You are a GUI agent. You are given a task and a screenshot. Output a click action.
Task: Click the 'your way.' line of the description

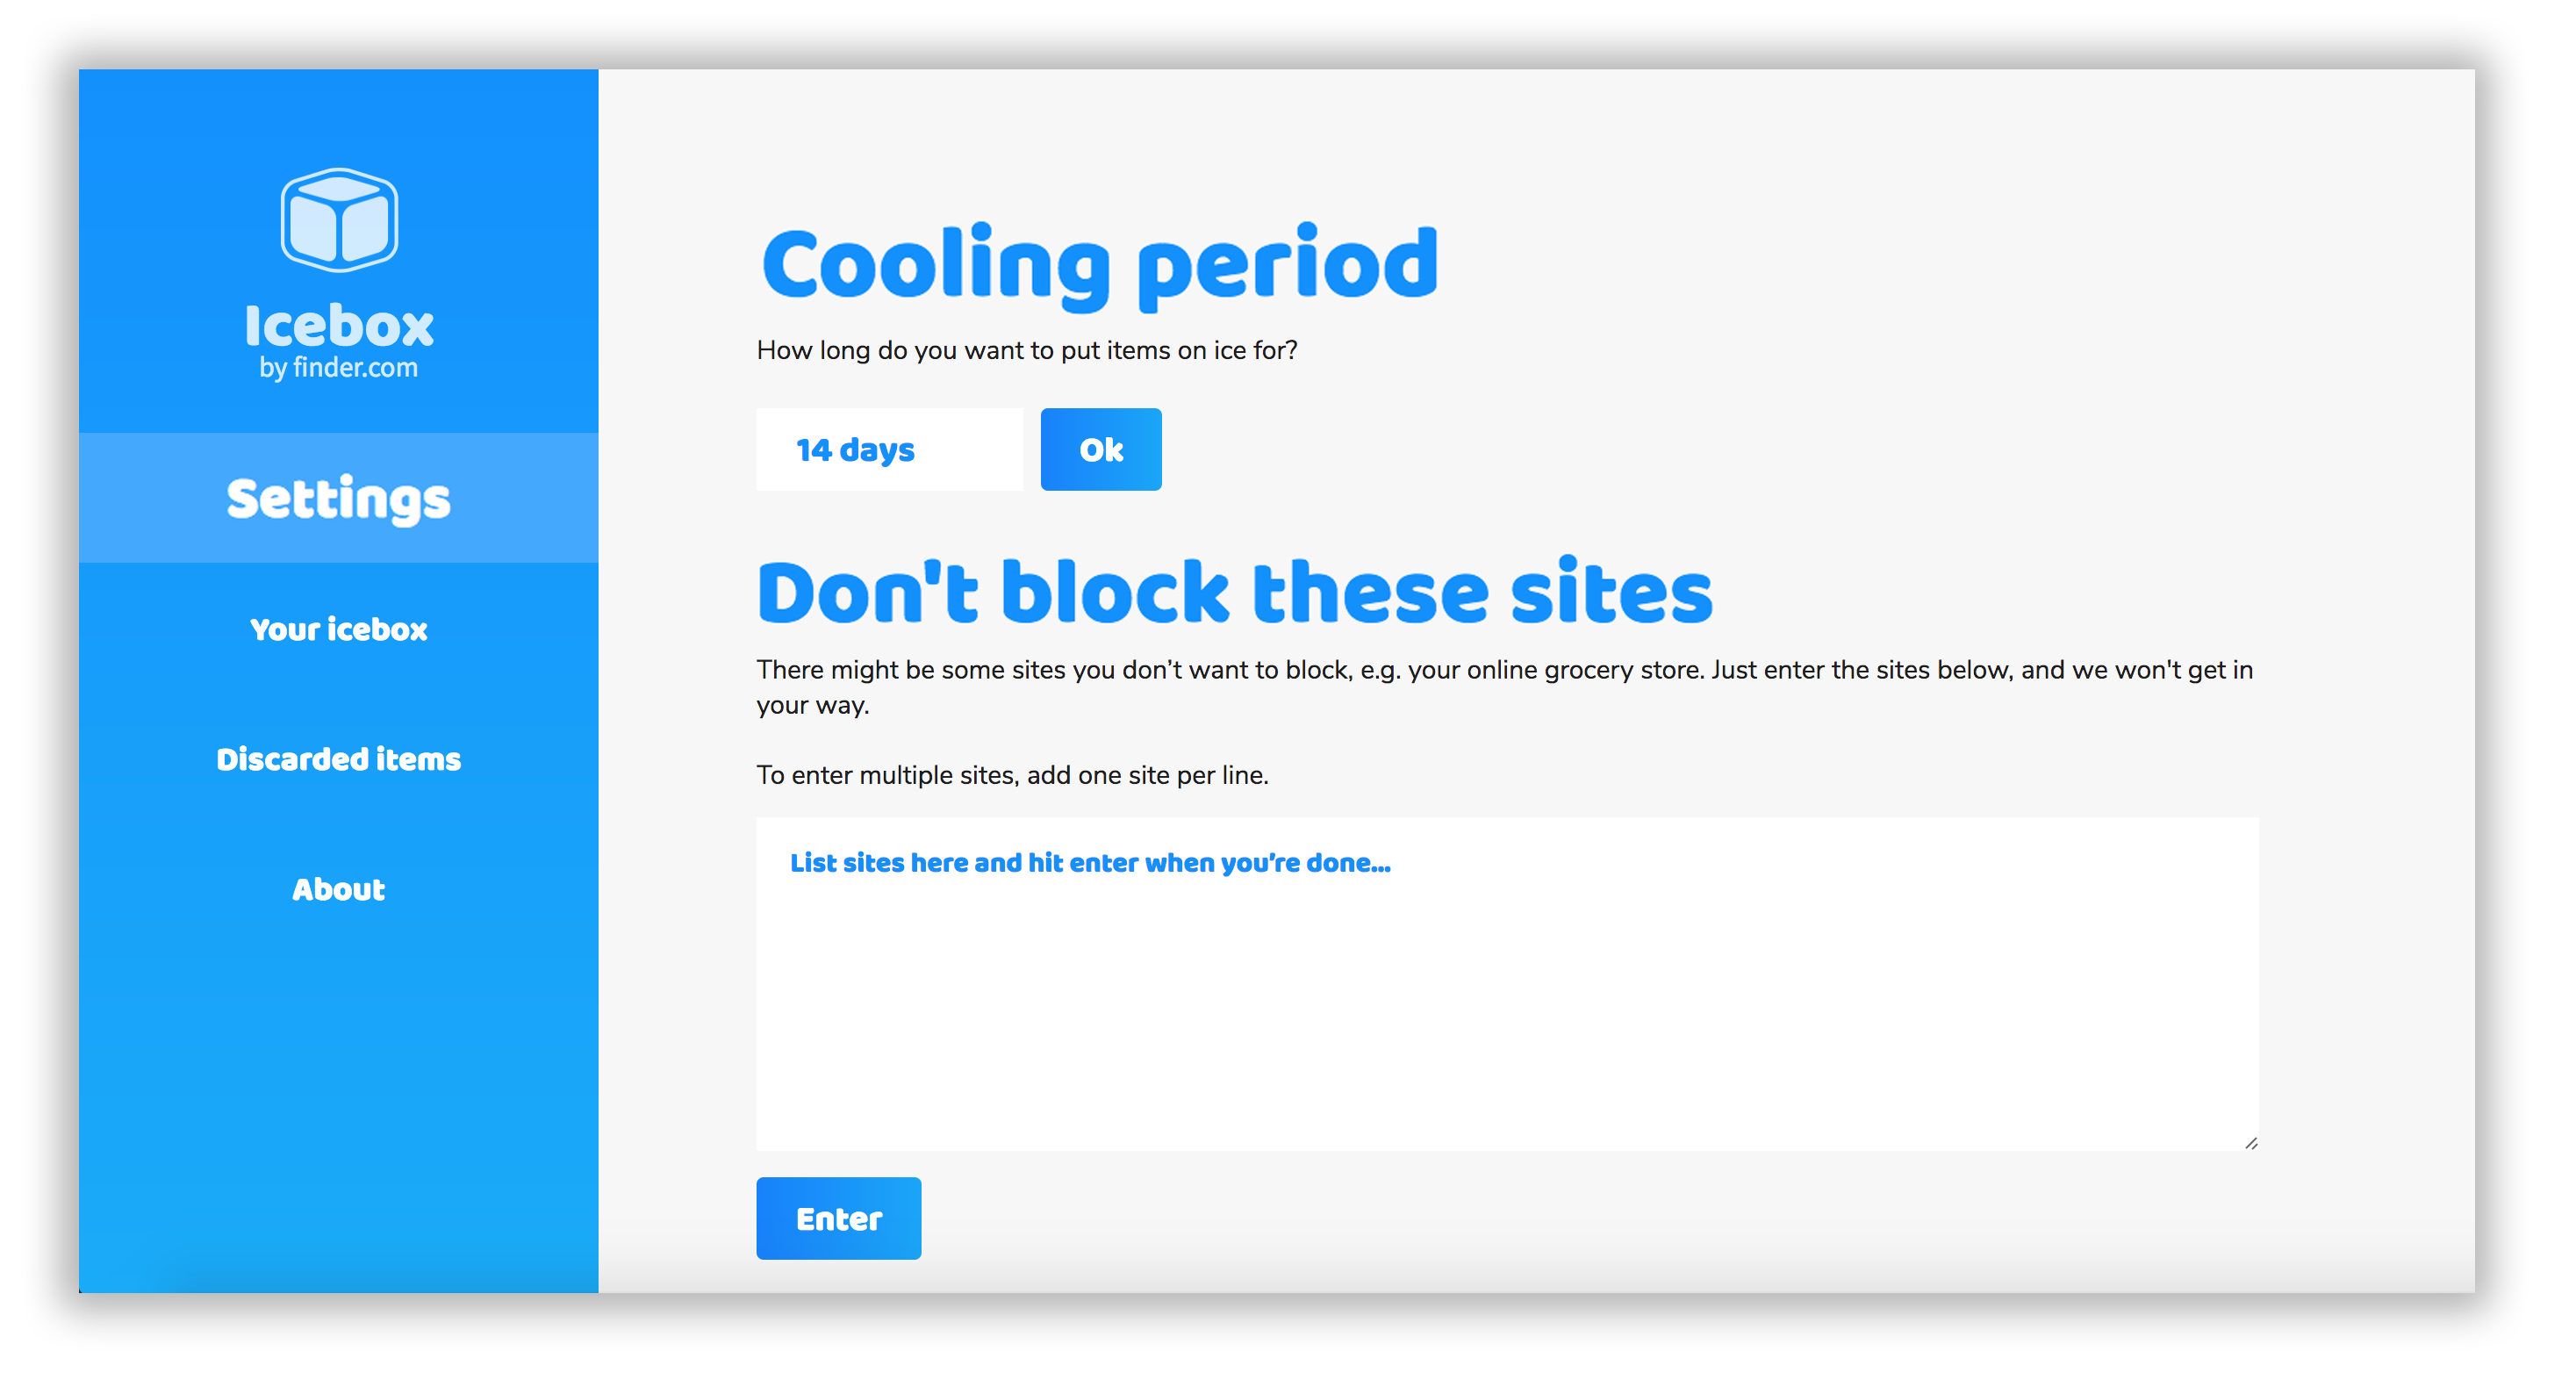tap(813, 705)
